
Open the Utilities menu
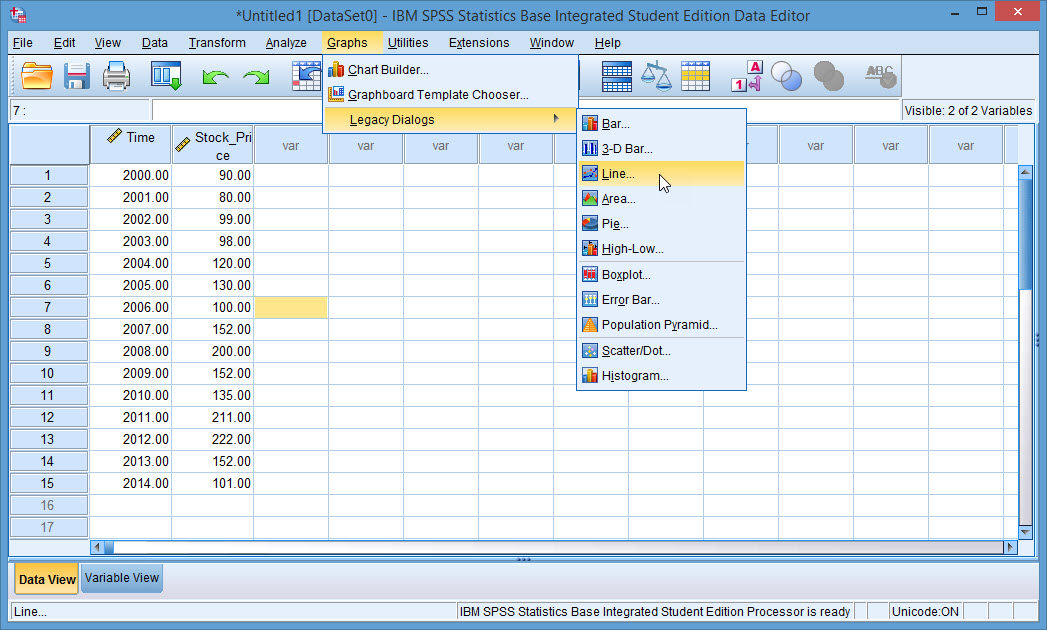408,43
